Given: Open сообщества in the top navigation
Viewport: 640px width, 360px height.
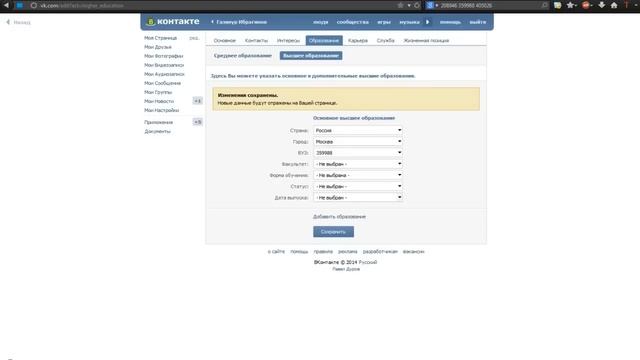Looking at the screenshot, I should click(x=353, y=22).
